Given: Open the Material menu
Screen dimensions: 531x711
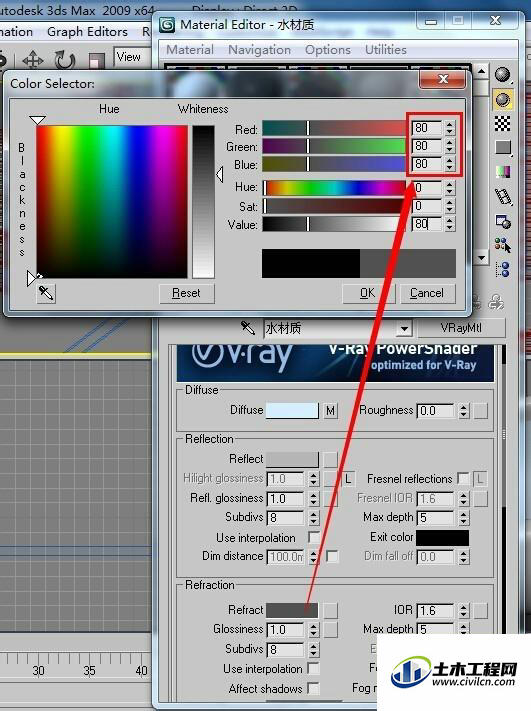Looking at the screenshot, I should (x=190, y=49).
